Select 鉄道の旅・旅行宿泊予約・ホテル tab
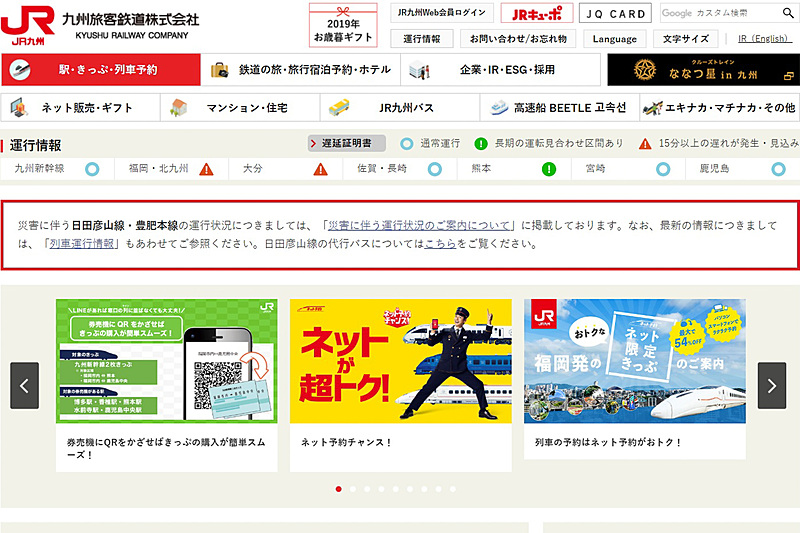This screenshot has height=533, width=800. (301, 69)
